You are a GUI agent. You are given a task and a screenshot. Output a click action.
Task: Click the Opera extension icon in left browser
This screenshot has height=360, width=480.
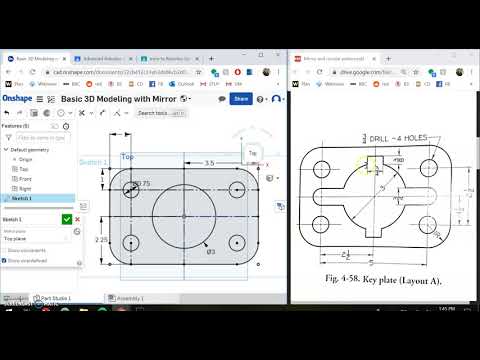coord(238,72)
